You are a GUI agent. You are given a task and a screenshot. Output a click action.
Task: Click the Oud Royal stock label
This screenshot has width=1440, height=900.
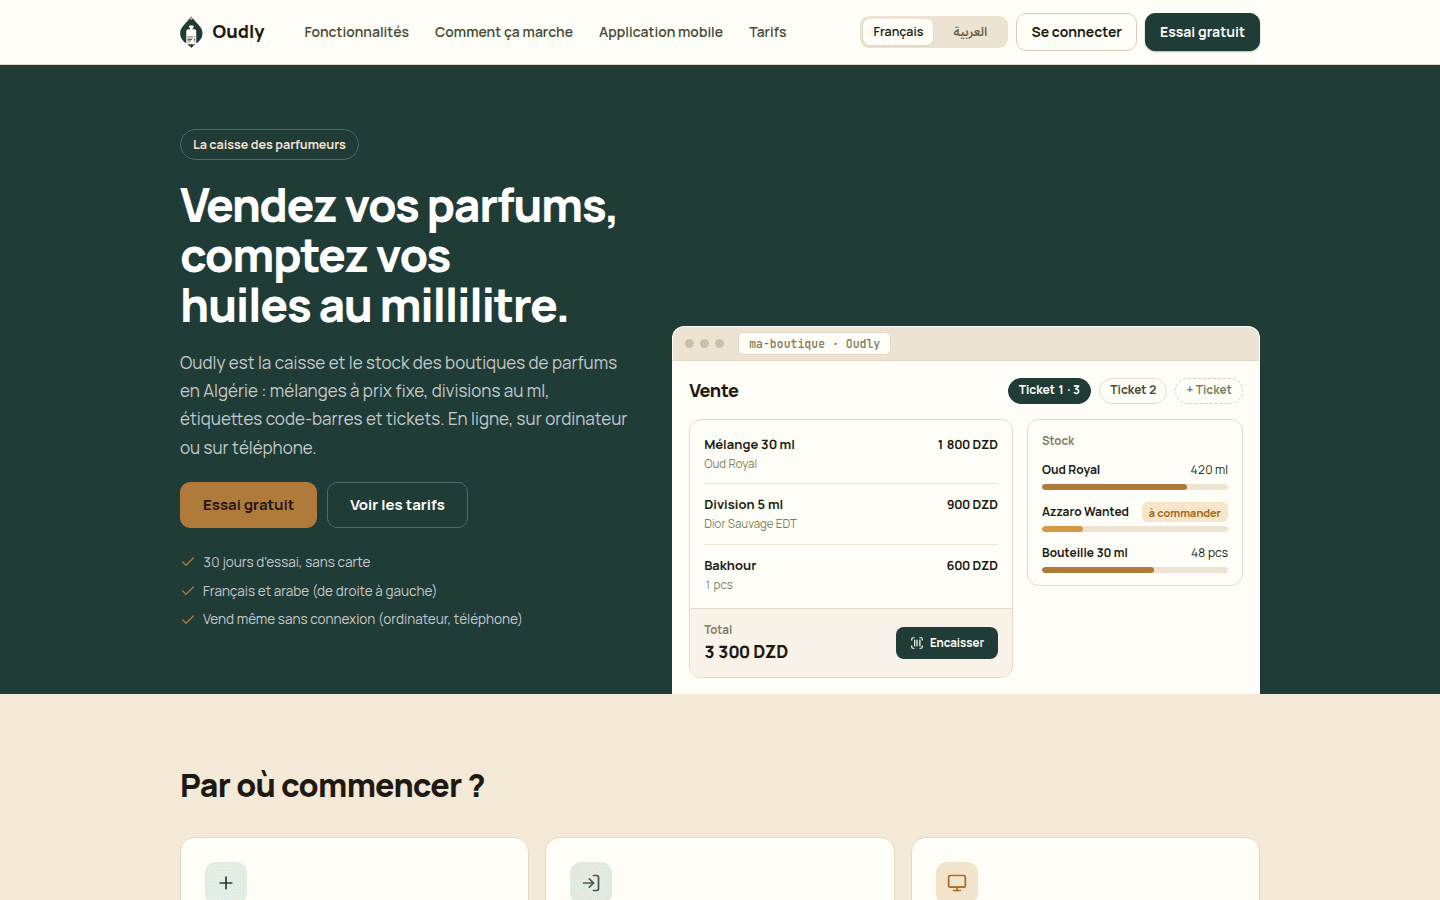[x=1071, y=470]
